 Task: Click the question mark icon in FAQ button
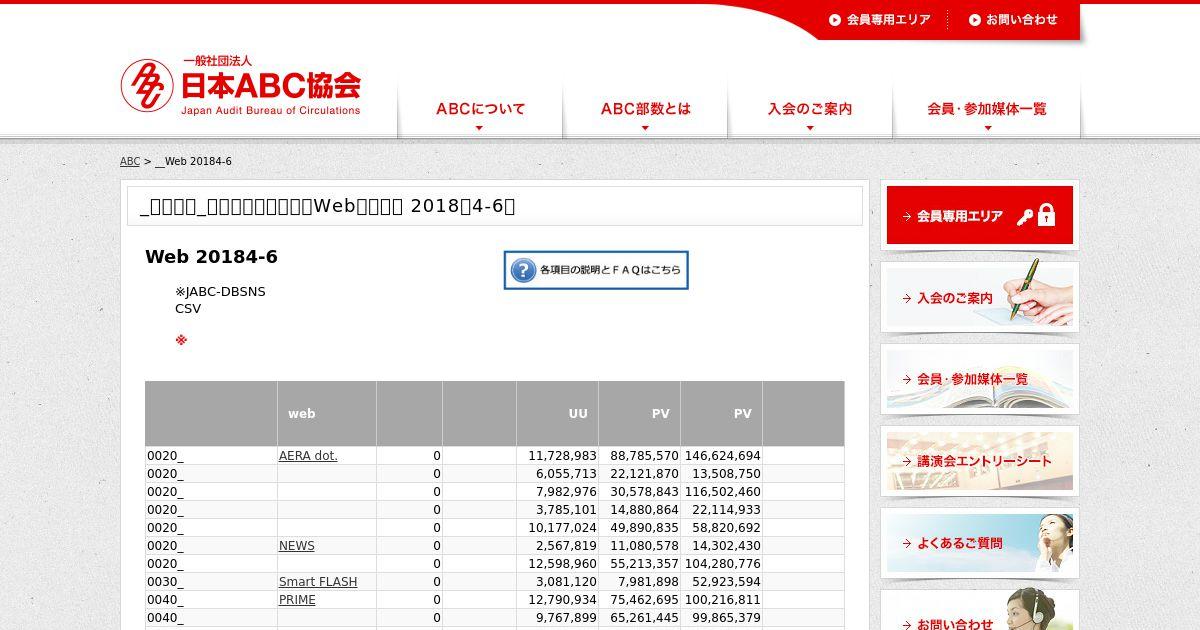523,270
